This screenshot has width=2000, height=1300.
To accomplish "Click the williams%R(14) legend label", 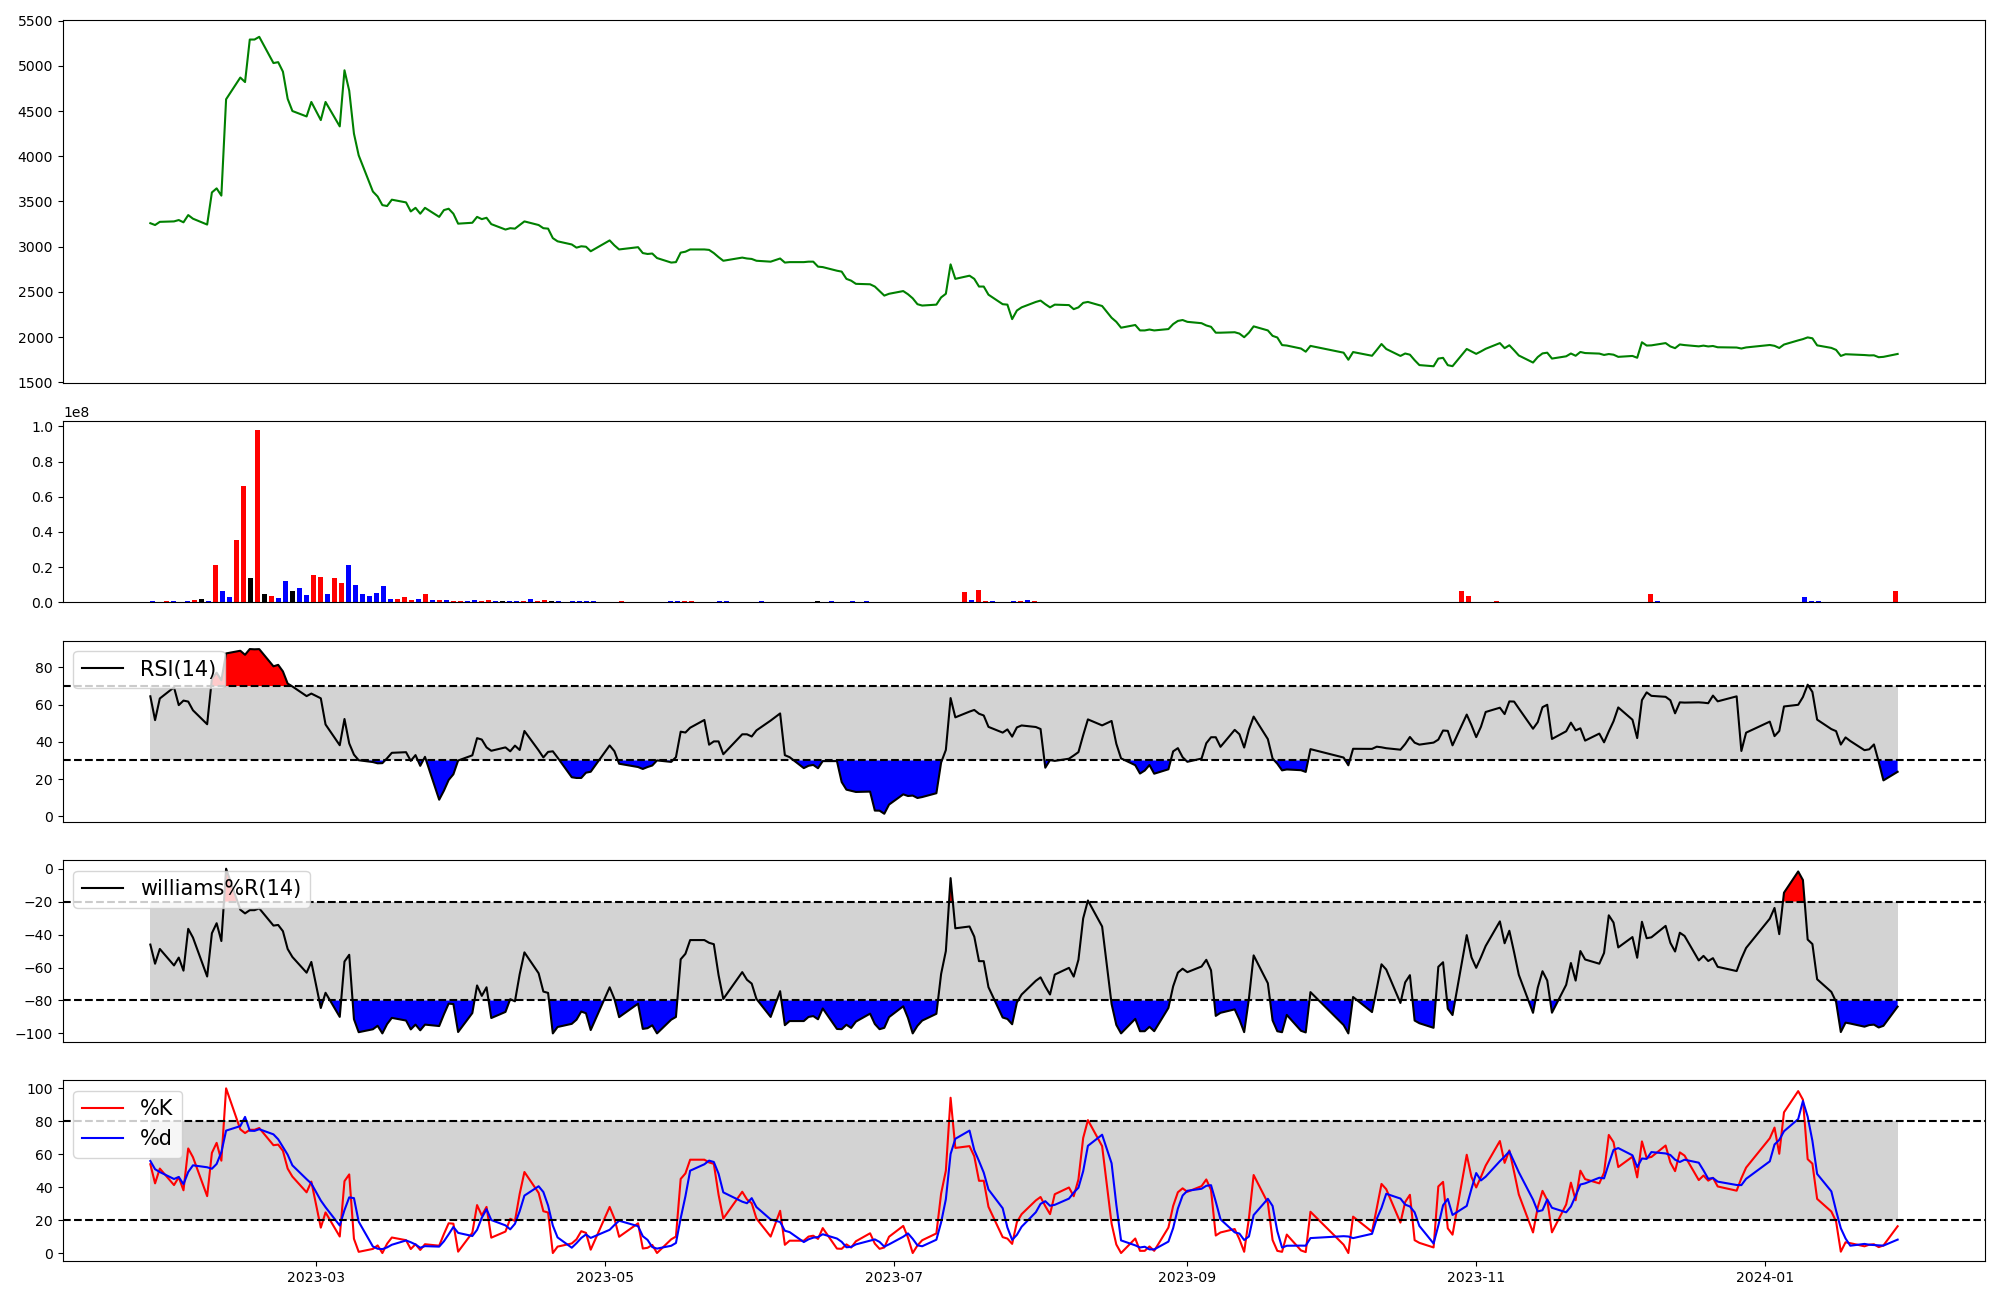I will coord(220,888).
